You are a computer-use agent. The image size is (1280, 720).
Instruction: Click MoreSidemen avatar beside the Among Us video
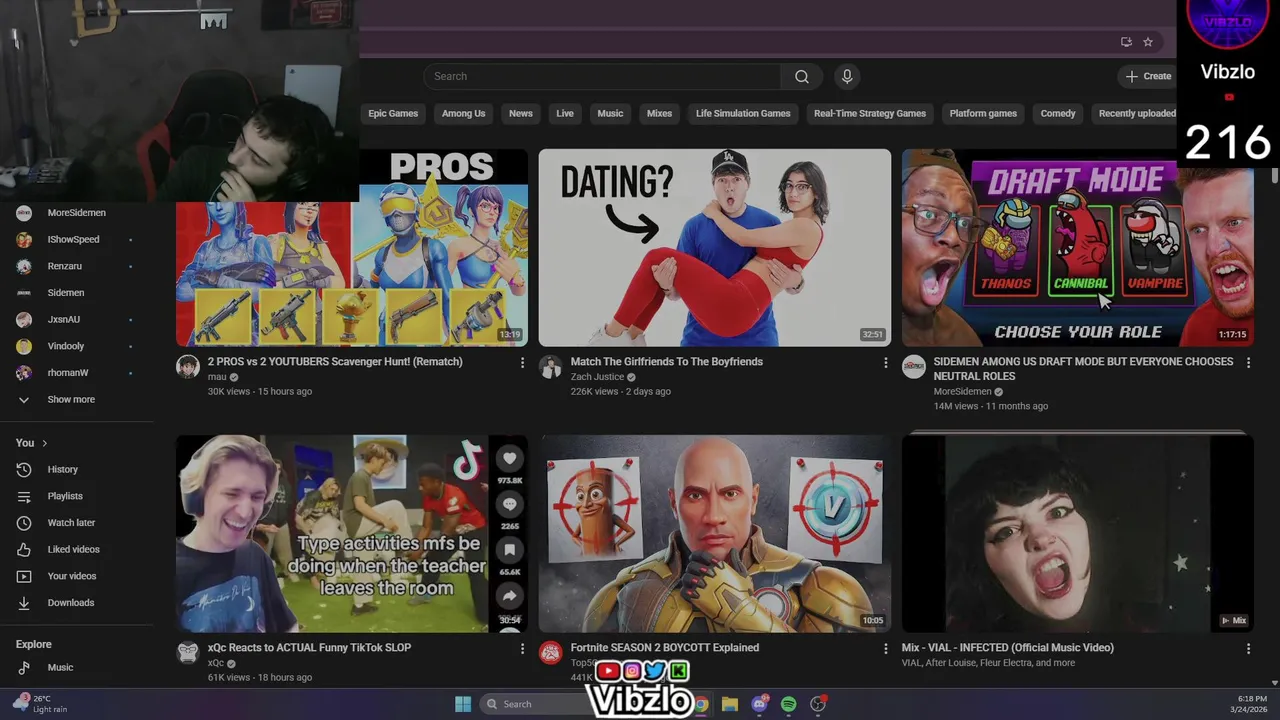pyautogui.click(x=914, y=367)
